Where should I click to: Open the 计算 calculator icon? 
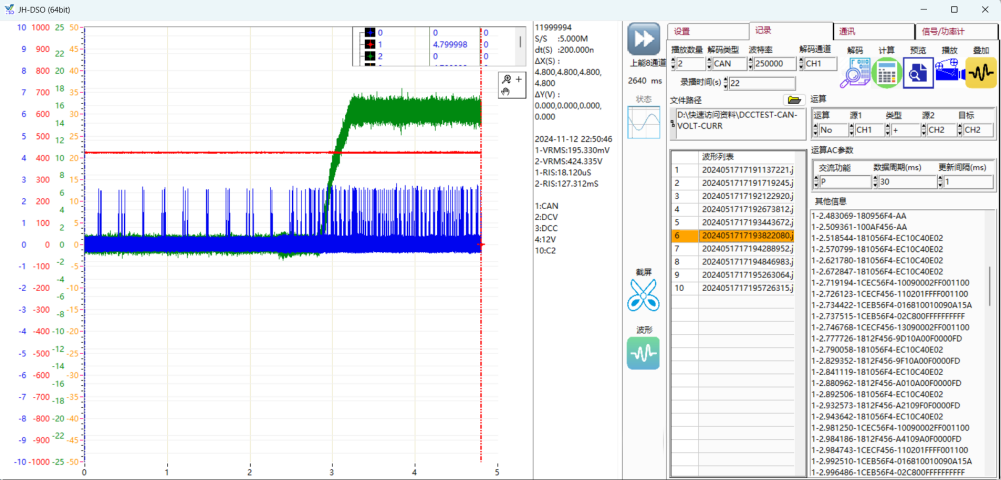point(887,73)
